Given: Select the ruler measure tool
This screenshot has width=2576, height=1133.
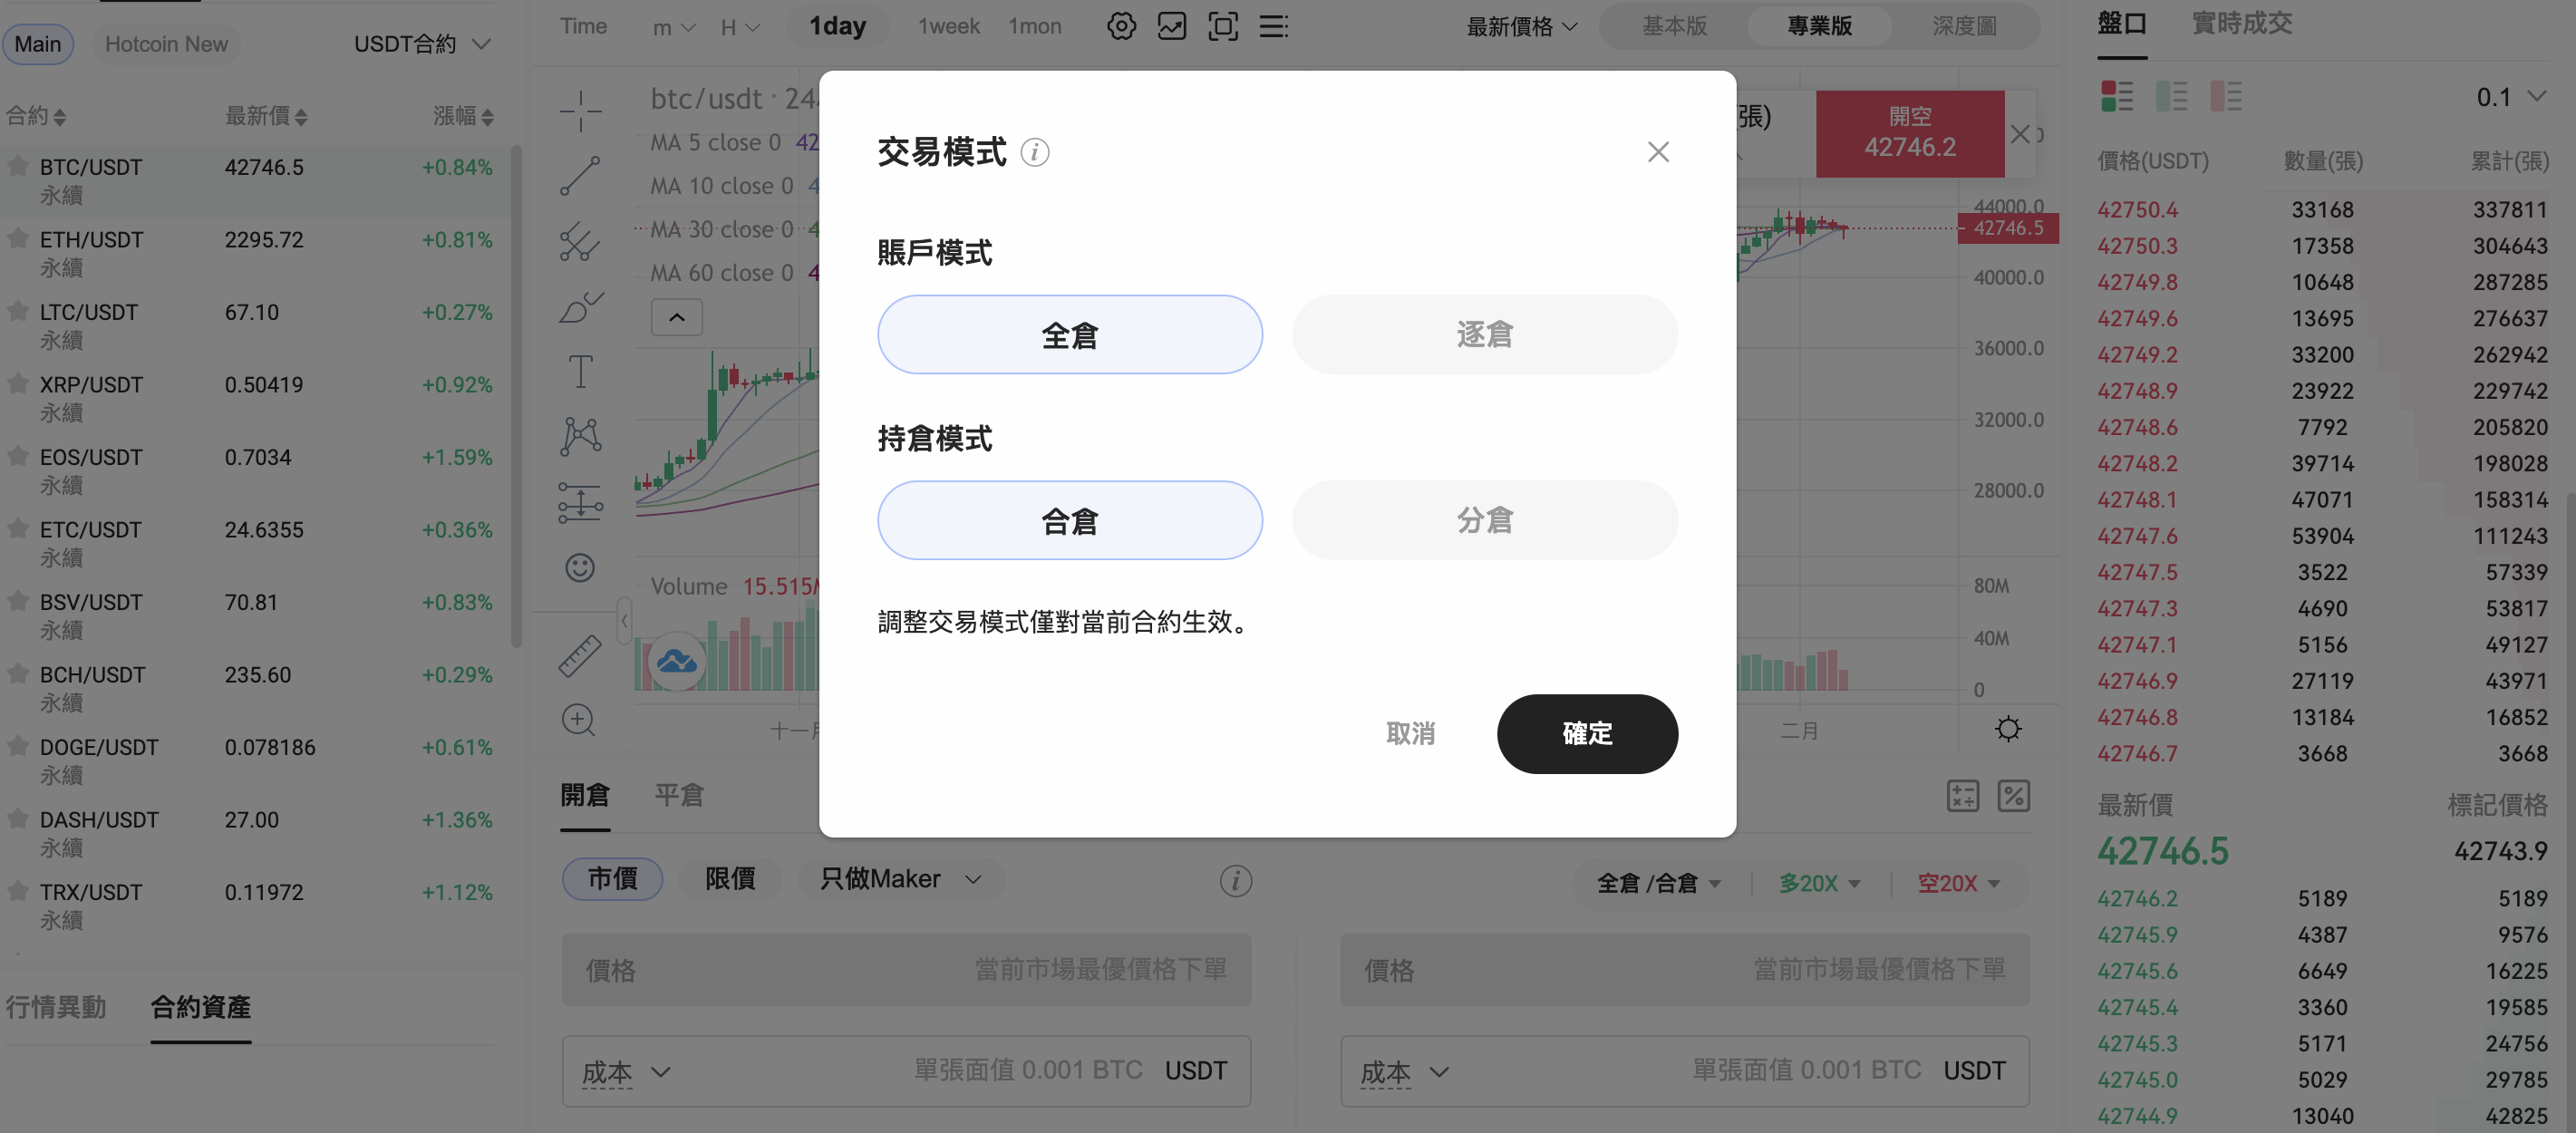Looking at the screenshot, I should click(580, 656).
